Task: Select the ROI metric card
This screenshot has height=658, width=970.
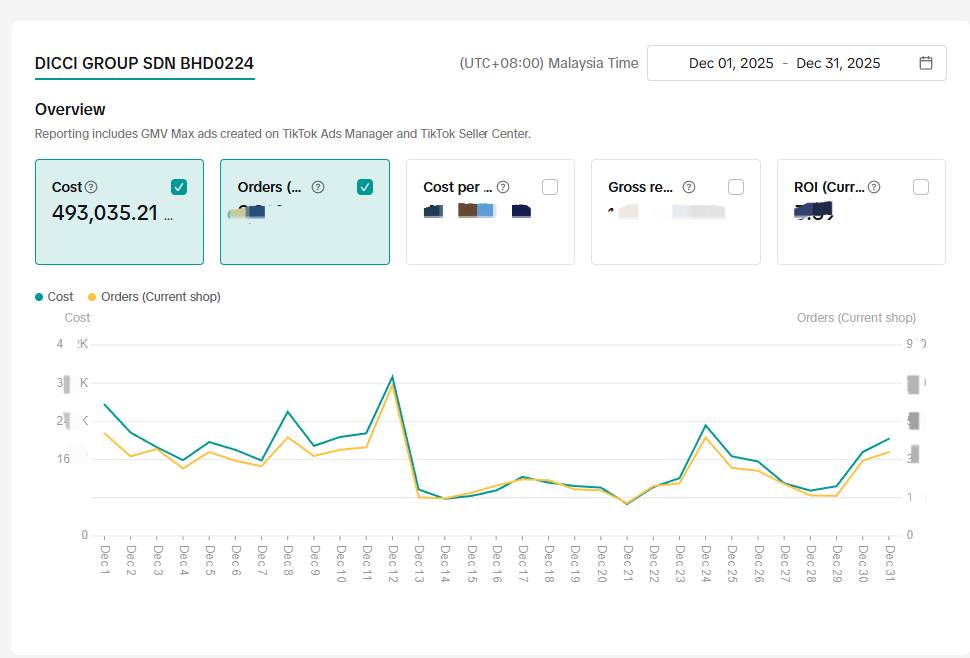Action: [x=860, y=210]
